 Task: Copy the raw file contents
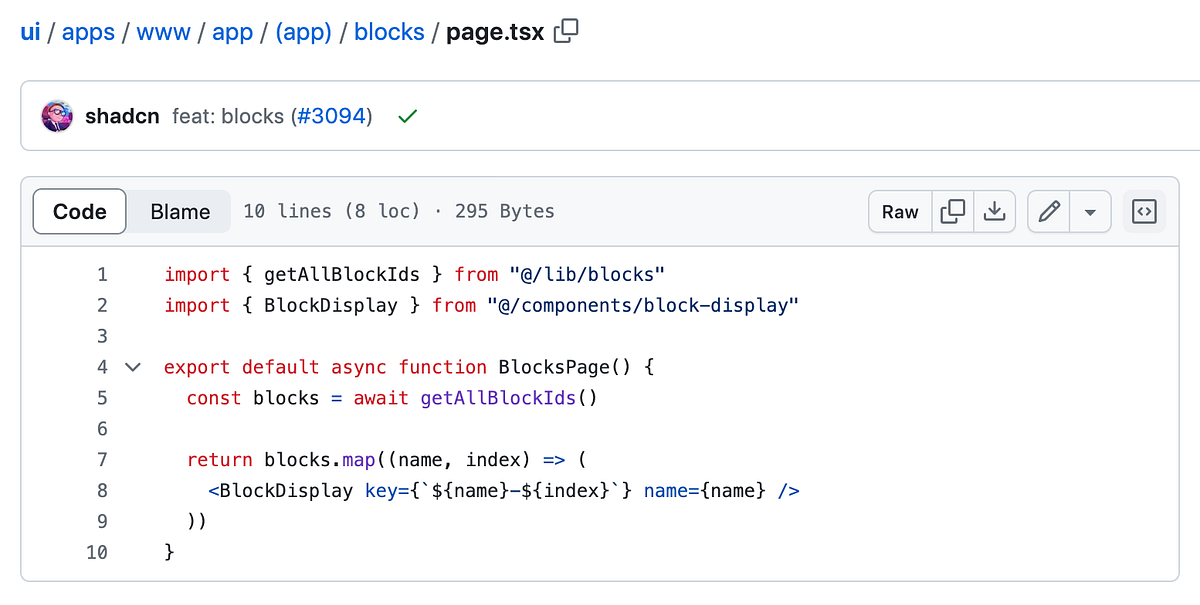(x=952, y=211)
